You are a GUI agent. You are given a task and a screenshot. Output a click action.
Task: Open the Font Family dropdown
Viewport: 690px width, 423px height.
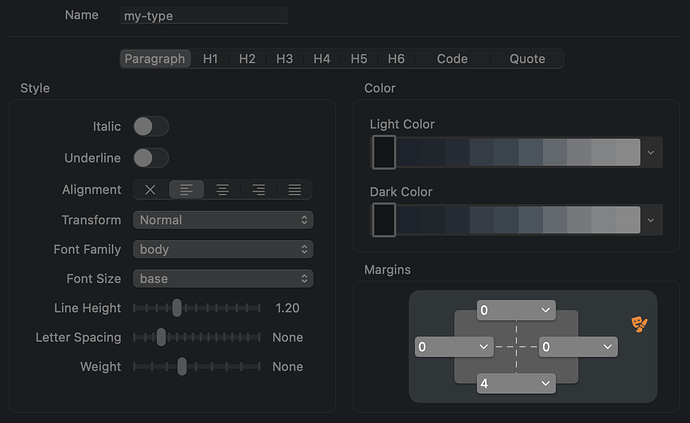point(223,249)
